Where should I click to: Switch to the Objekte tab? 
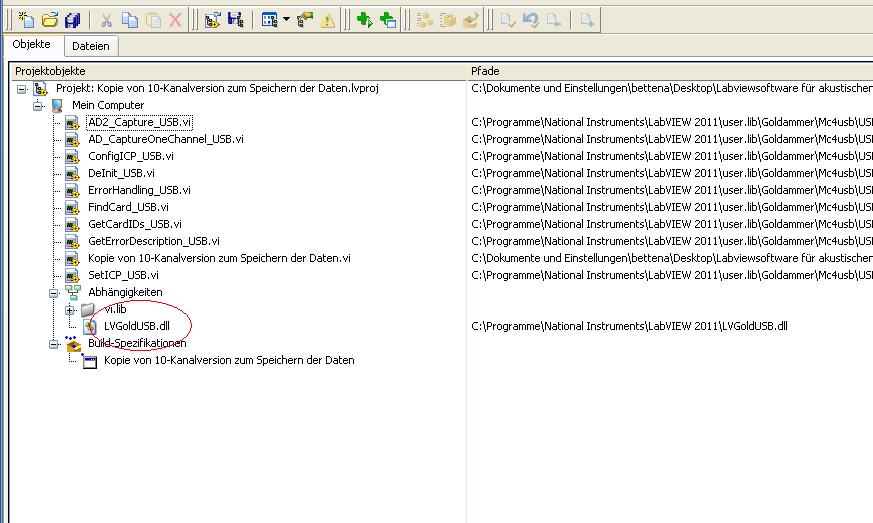point(32,45)
